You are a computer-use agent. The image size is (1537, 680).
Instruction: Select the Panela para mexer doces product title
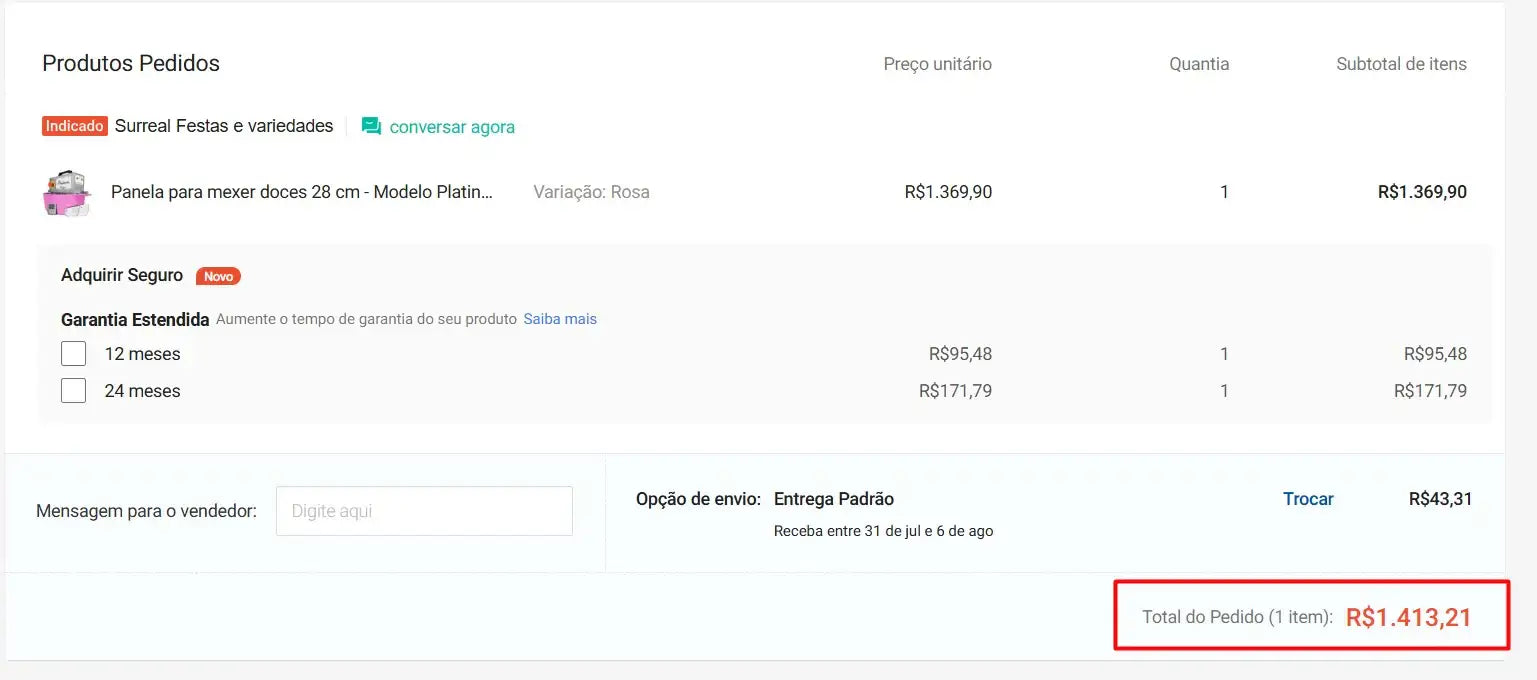301,192
